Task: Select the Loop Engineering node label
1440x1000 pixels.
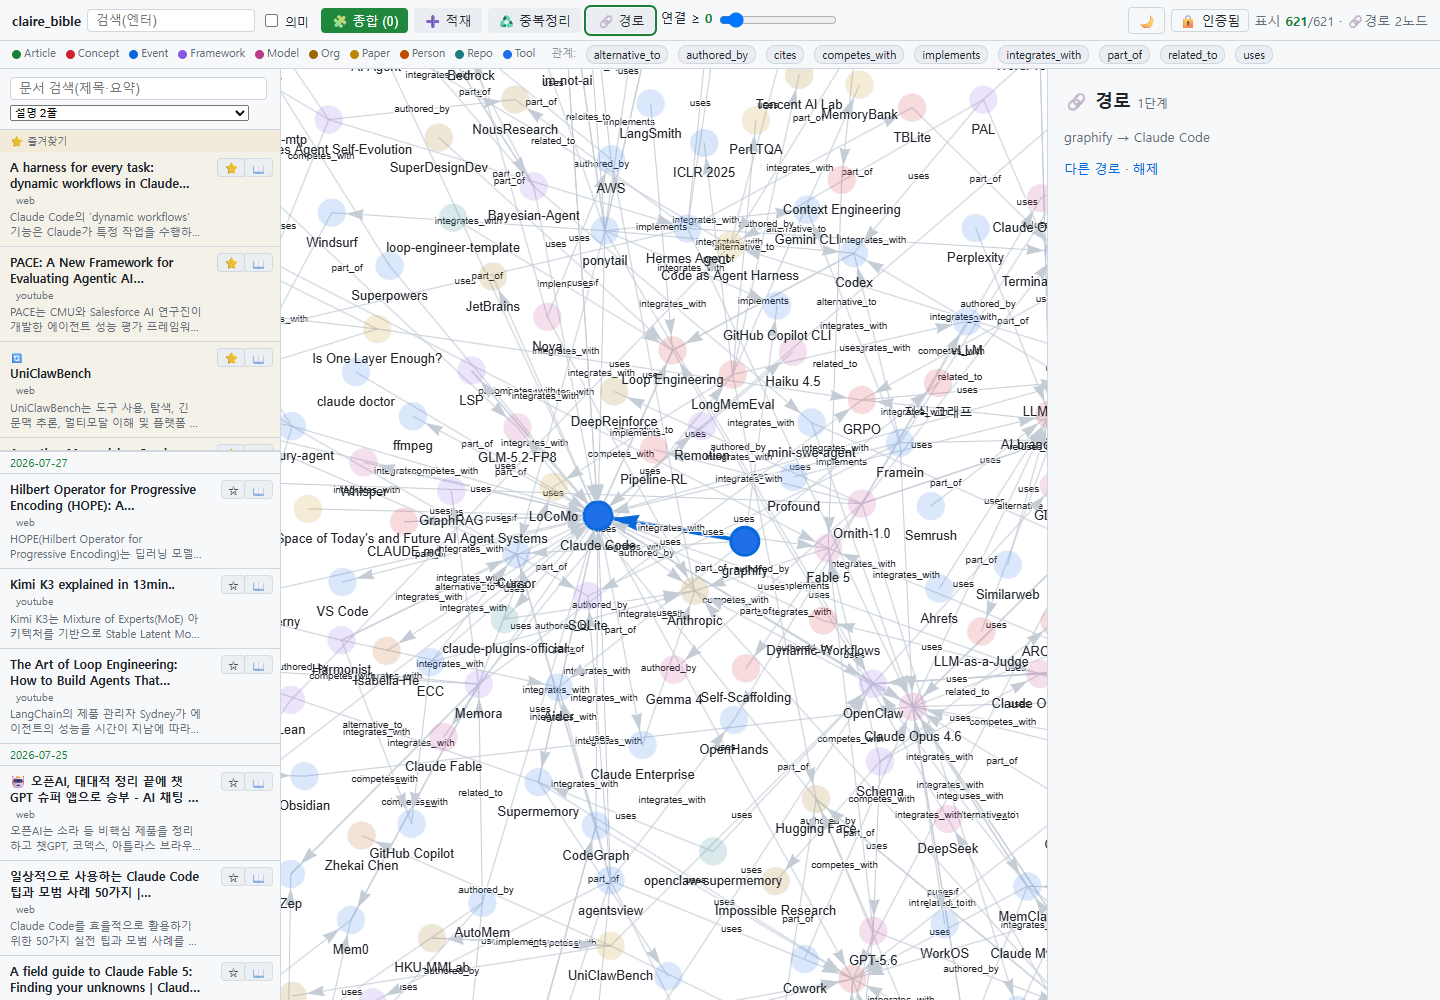Action: point(672,379)
